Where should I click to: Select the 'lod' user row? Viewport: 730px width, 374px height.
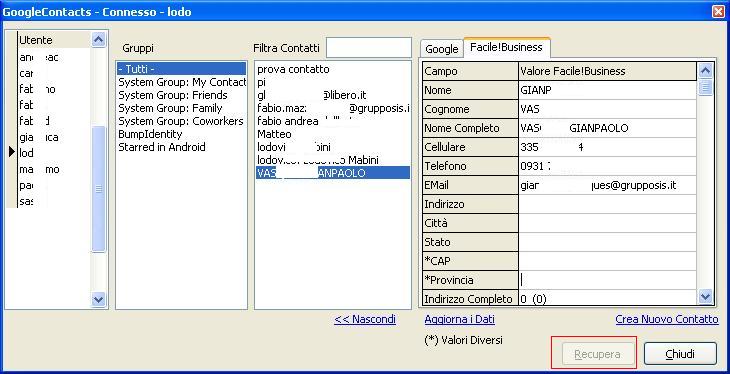point(54,153)
